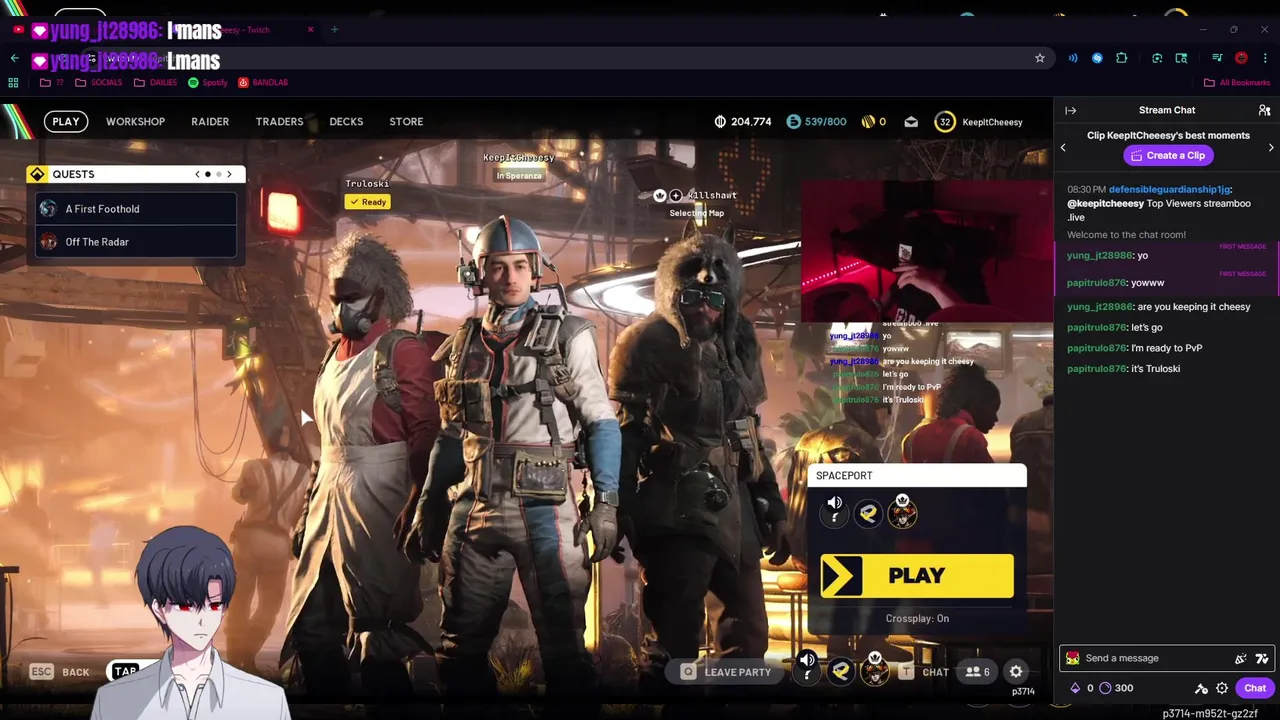Switch to the STORE tab
The image size is (1280, 720).
pyautogui.click(x=406, y=121)
